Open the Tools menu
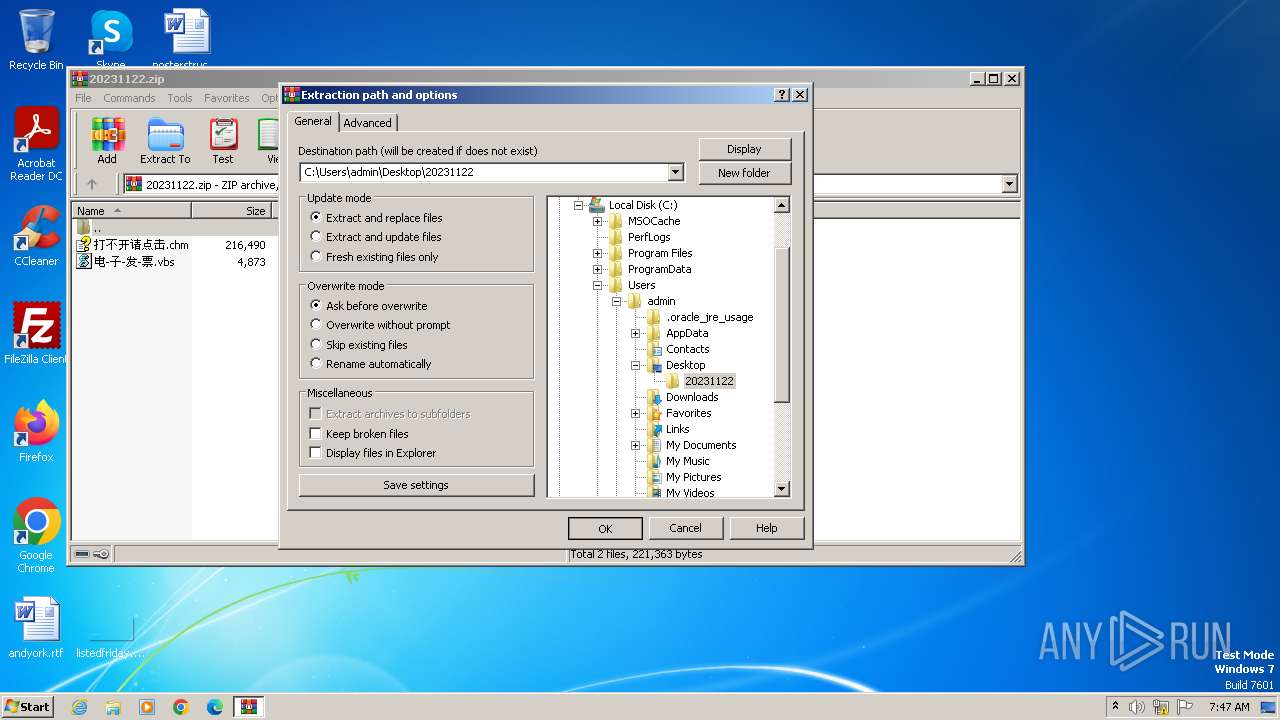 coord(180,98)
